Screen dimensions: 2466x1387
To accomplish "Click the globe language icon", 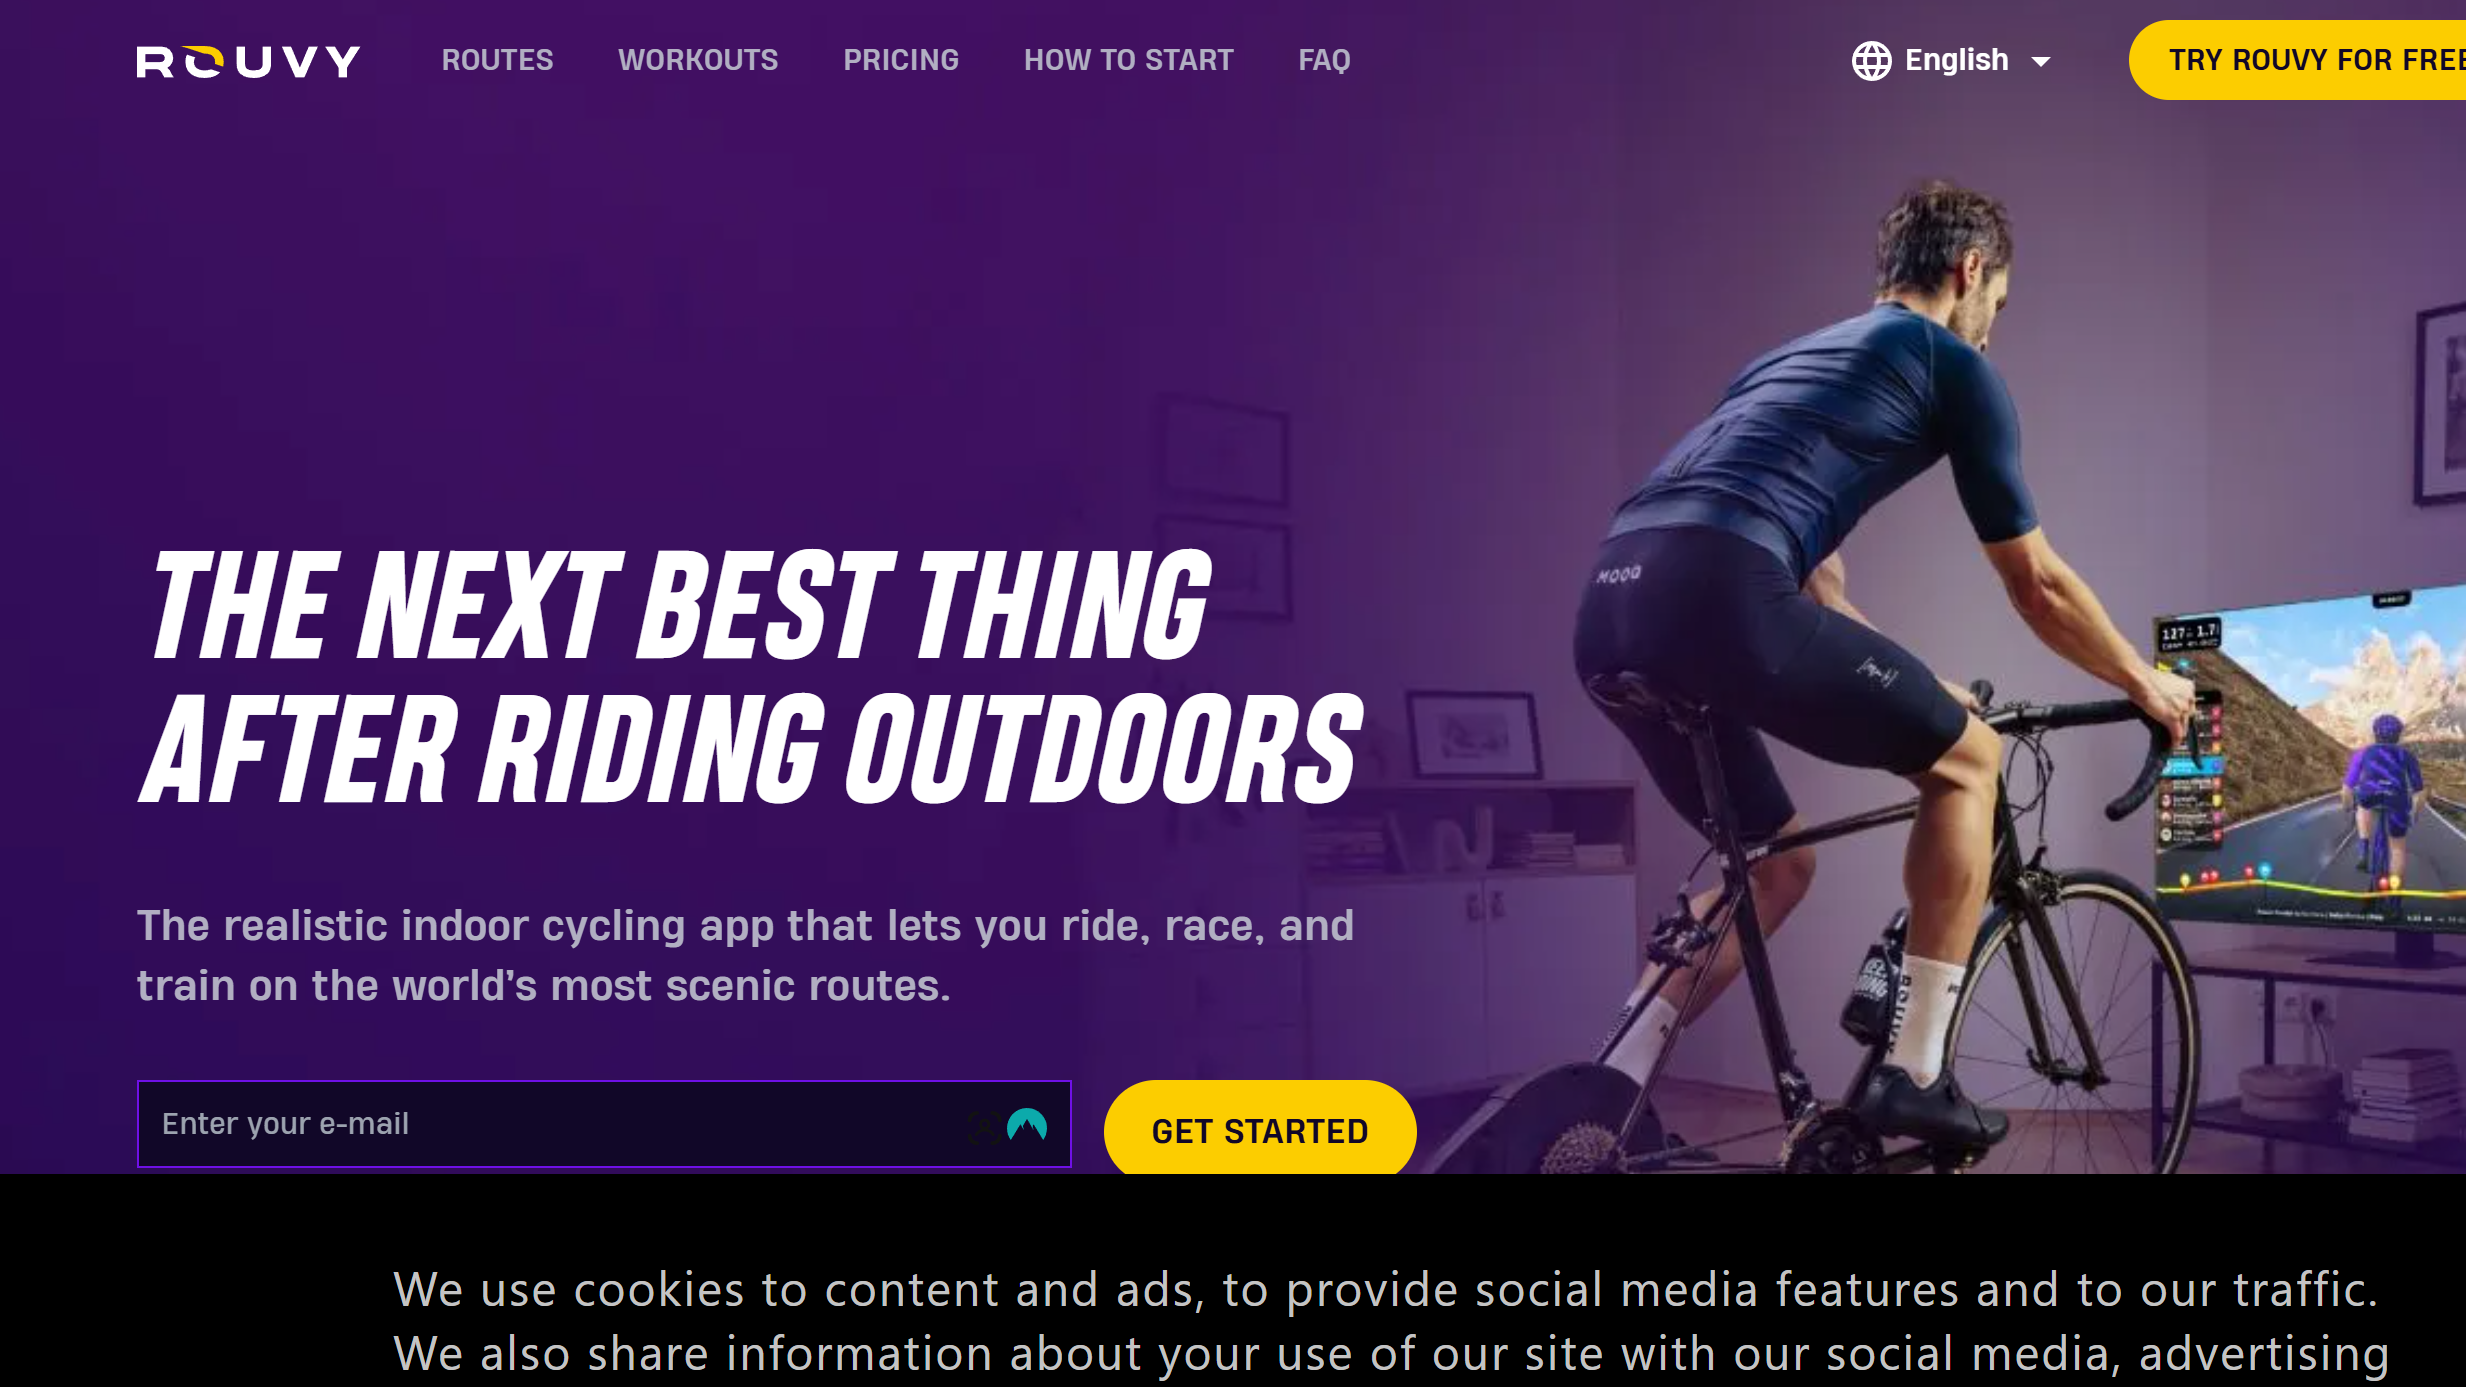I will [x=1871, y=61].
